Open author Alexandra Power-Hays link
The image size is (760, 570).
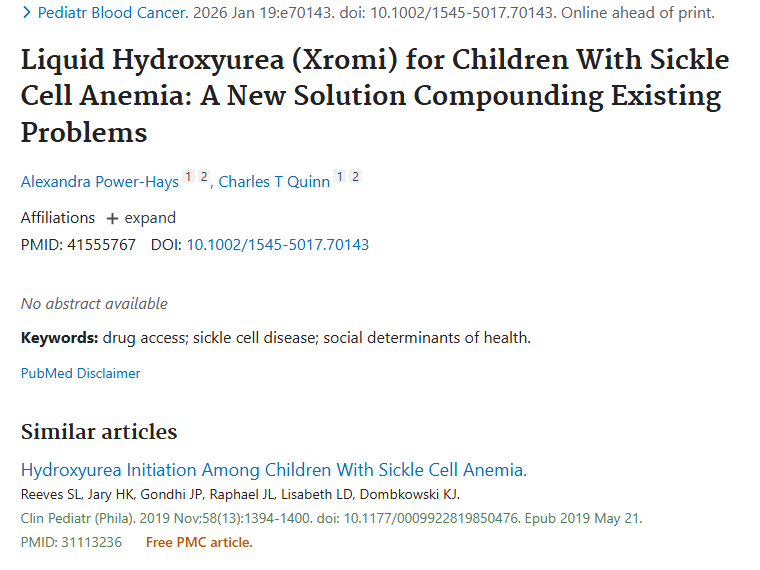99,181
